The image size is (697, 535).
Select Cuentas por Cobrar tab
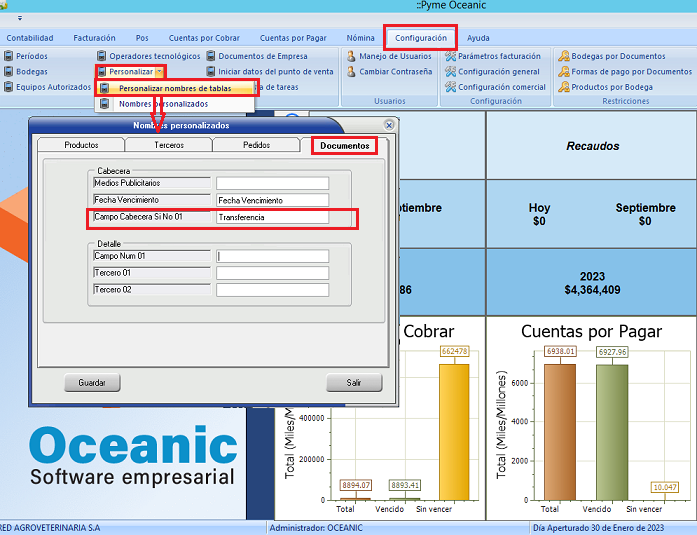click(204, 38)
